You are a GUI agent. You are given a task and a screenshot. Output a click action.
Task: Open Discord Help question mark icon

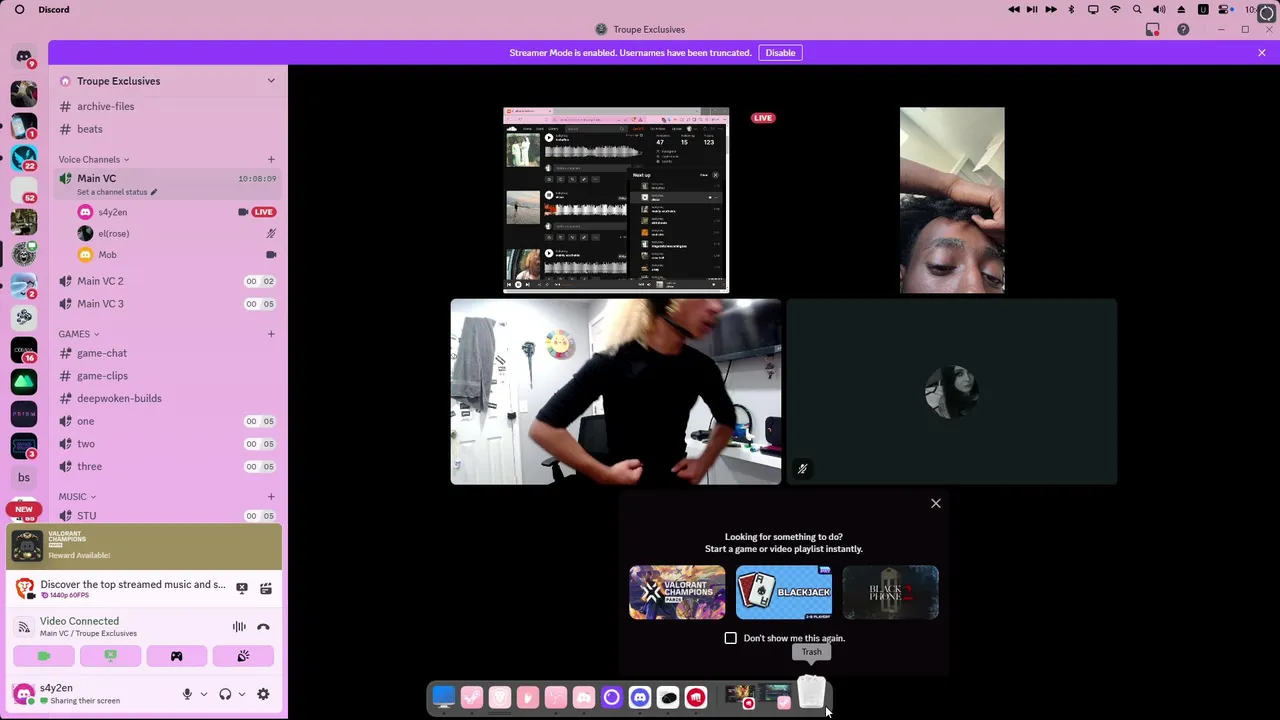point(1183,30)
